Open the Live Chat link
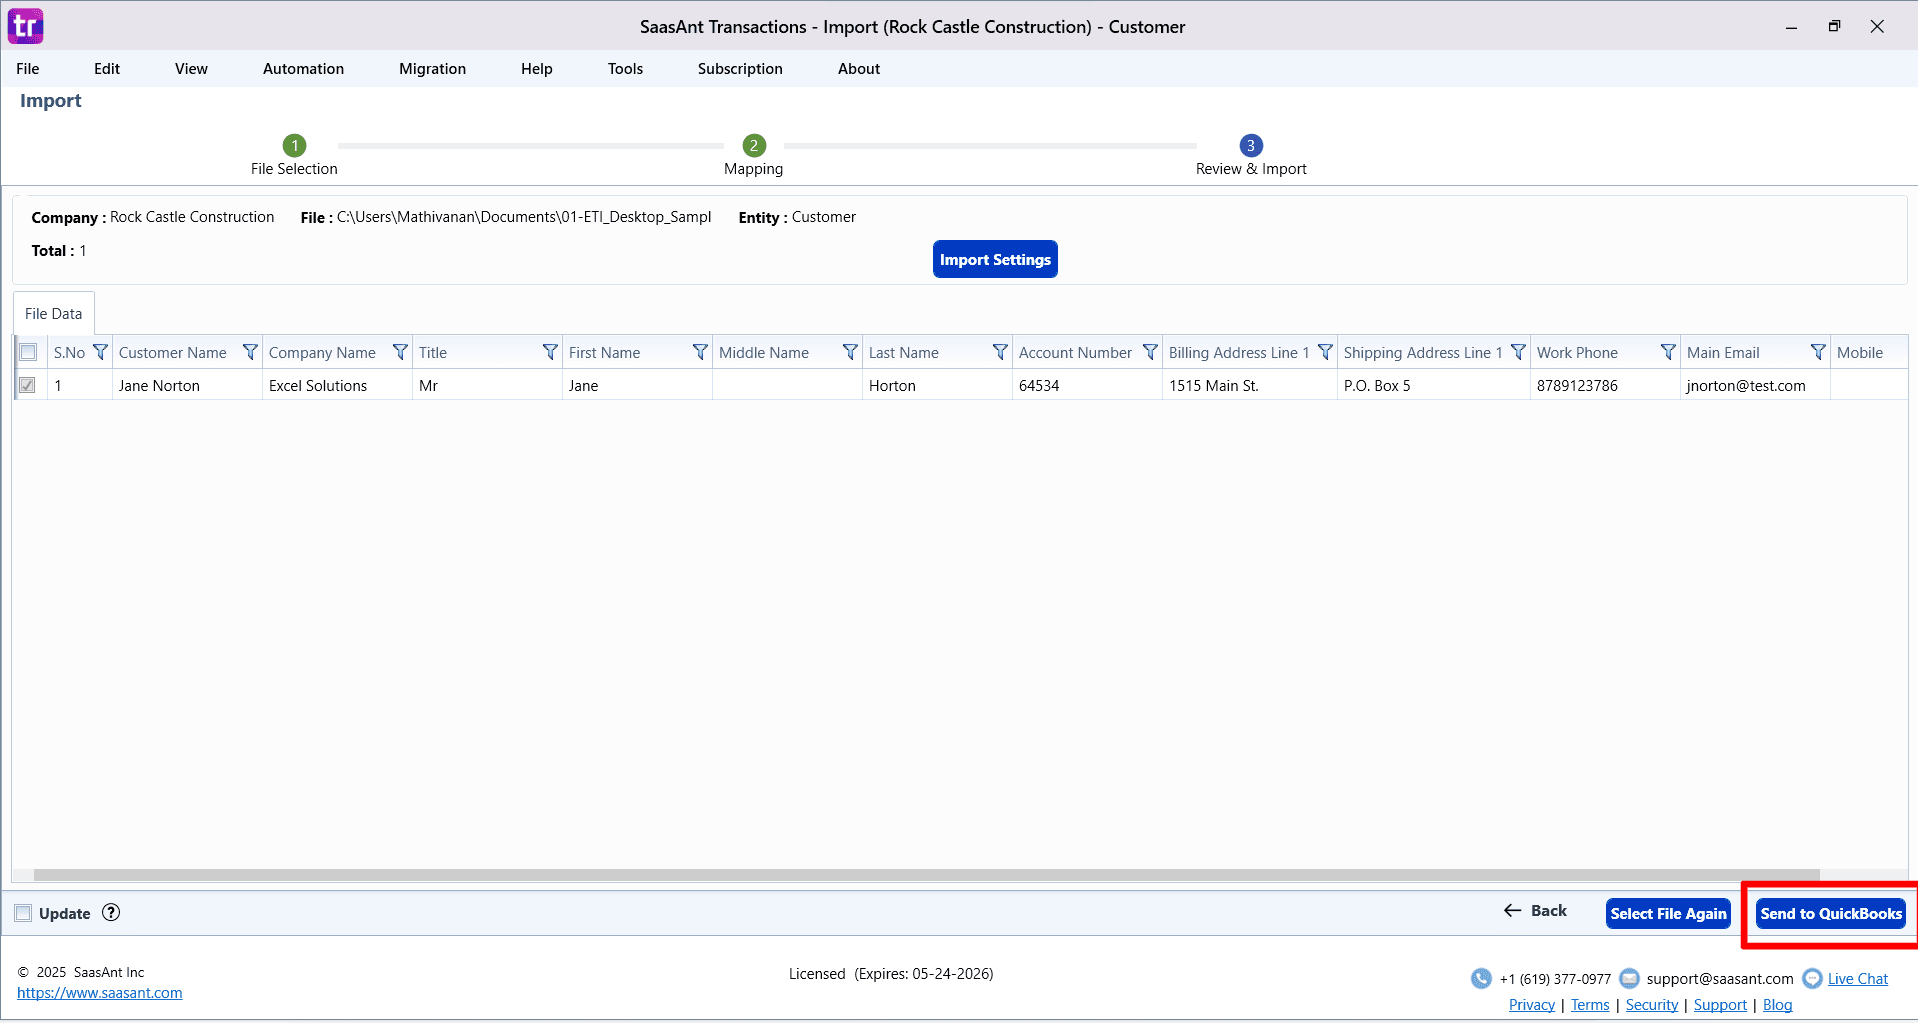The width and height of the screenshot is (1918, 1023). [x=1858, y=979]
